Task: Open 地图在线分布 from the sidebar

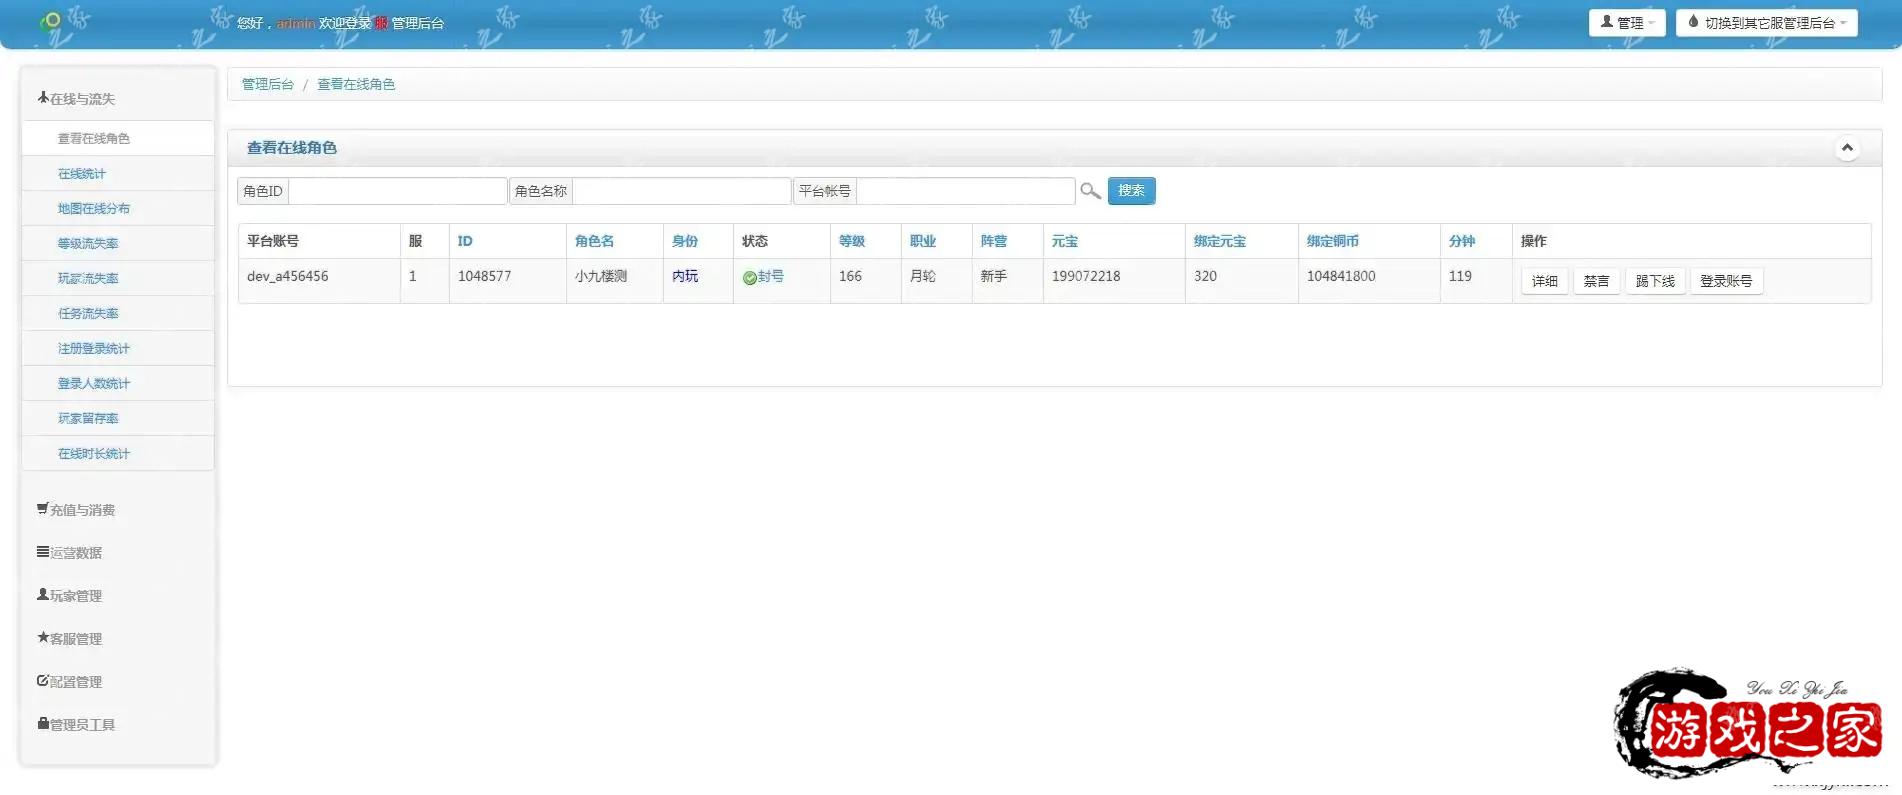Action: pyautogui.click(x=94, y=209)
